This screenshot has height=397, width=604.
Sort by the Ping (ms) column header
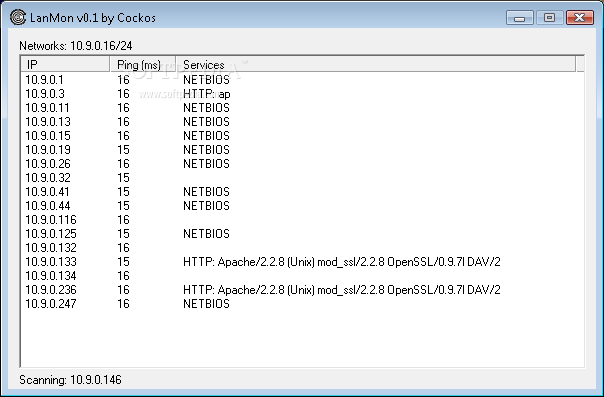coord(143,64)
